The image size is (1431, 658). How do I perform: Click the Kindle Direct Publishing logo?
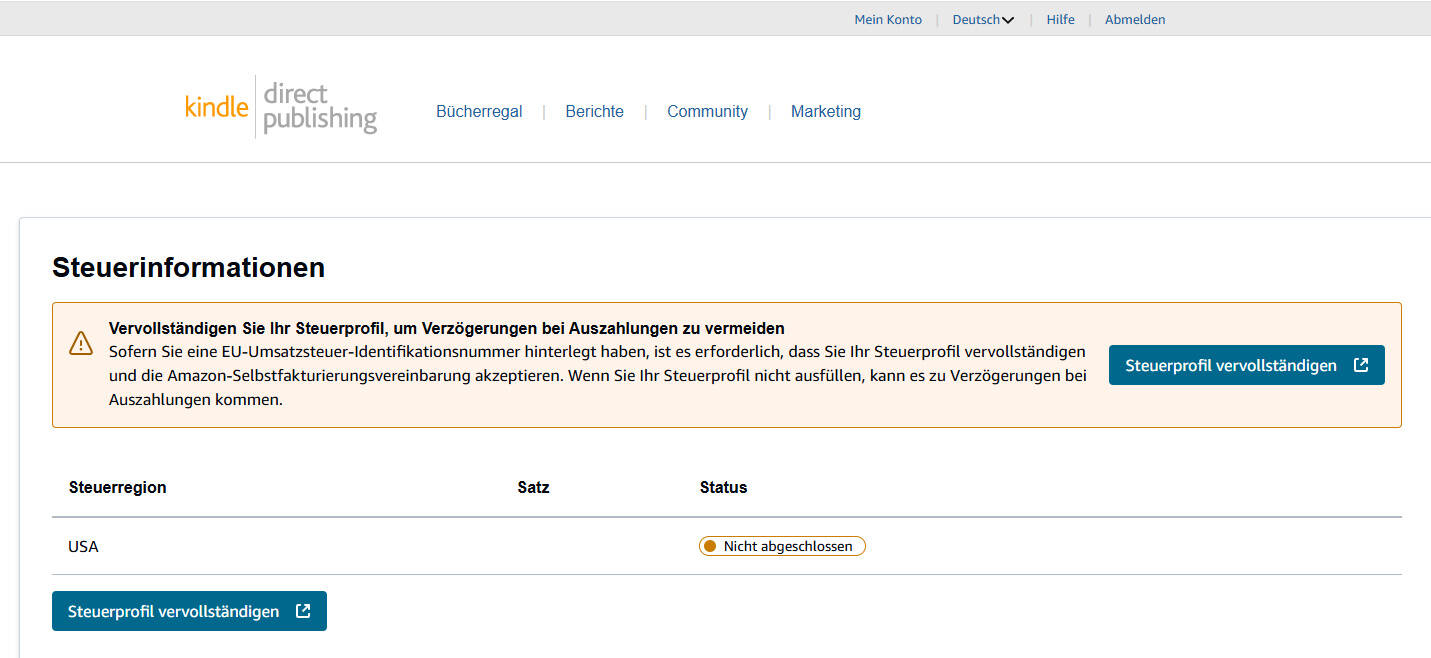click(x=281, y=106)
